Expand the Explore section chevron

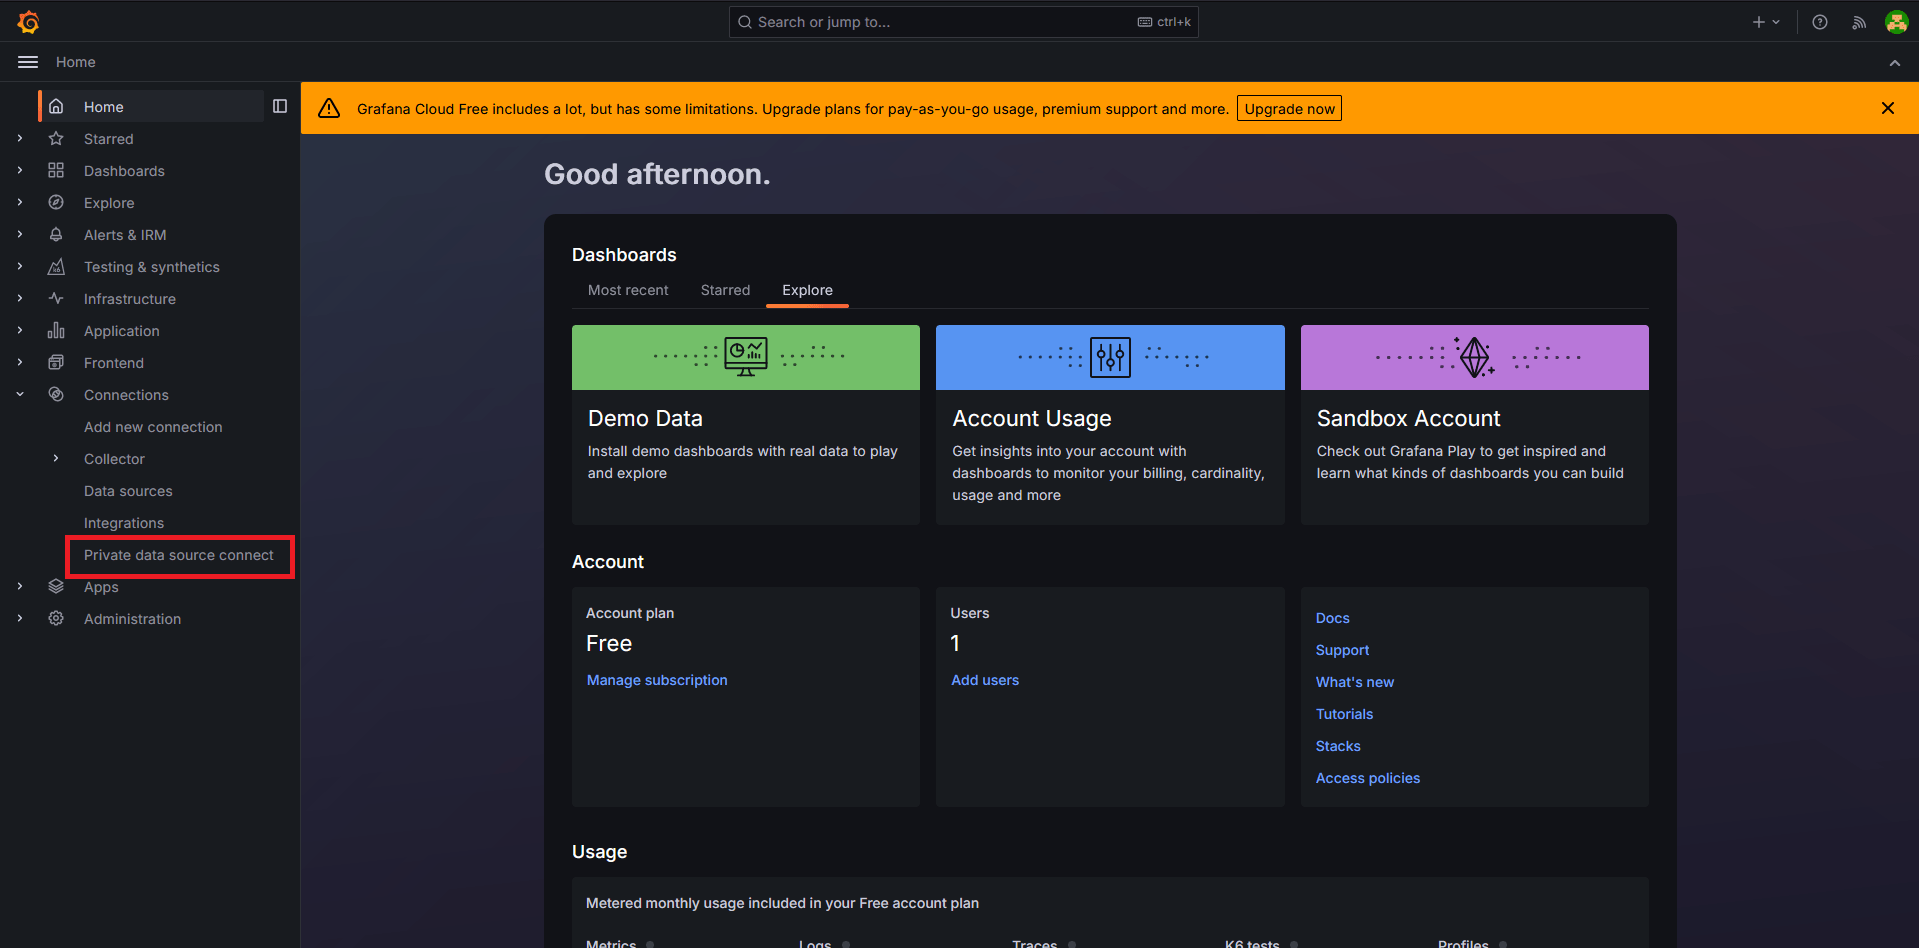[20, 202]
